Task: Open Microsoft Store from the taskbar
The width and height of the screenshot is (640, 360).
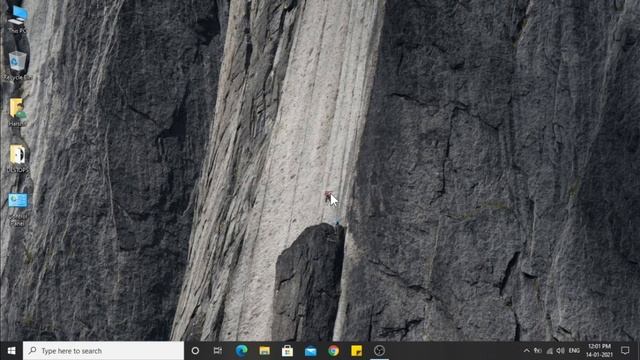Action: (x=287, y=351)
